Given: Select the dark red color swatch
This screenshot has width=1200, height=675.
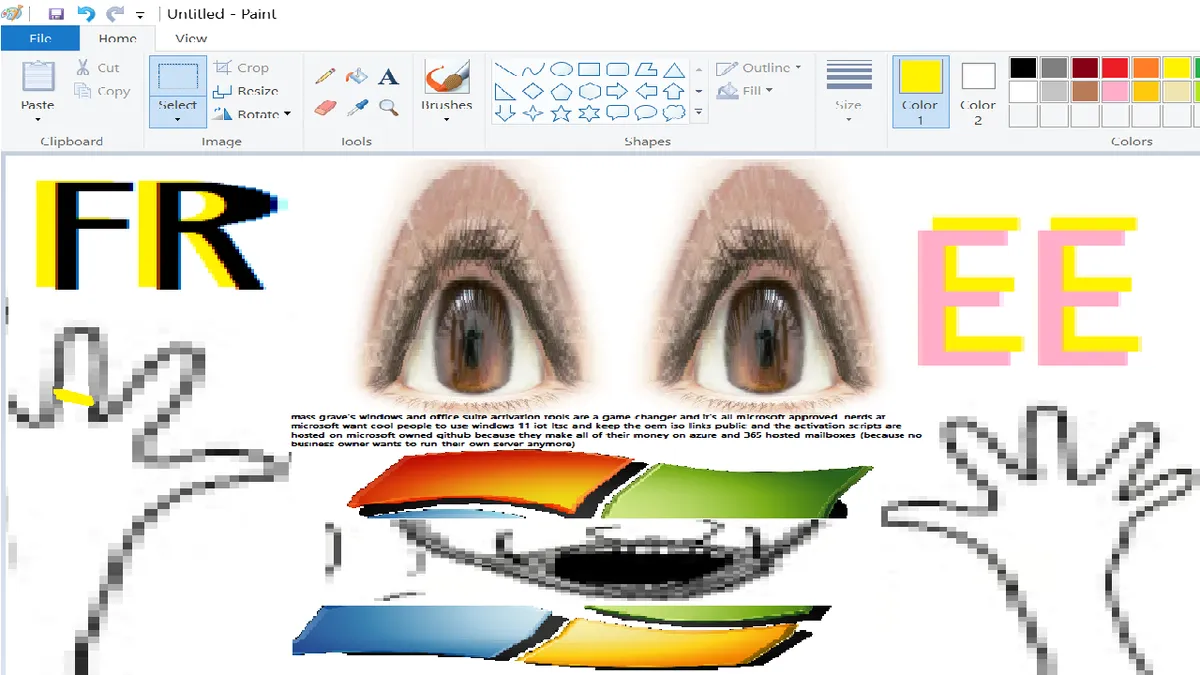Looking at the screenshot, I should (1085, 68).
